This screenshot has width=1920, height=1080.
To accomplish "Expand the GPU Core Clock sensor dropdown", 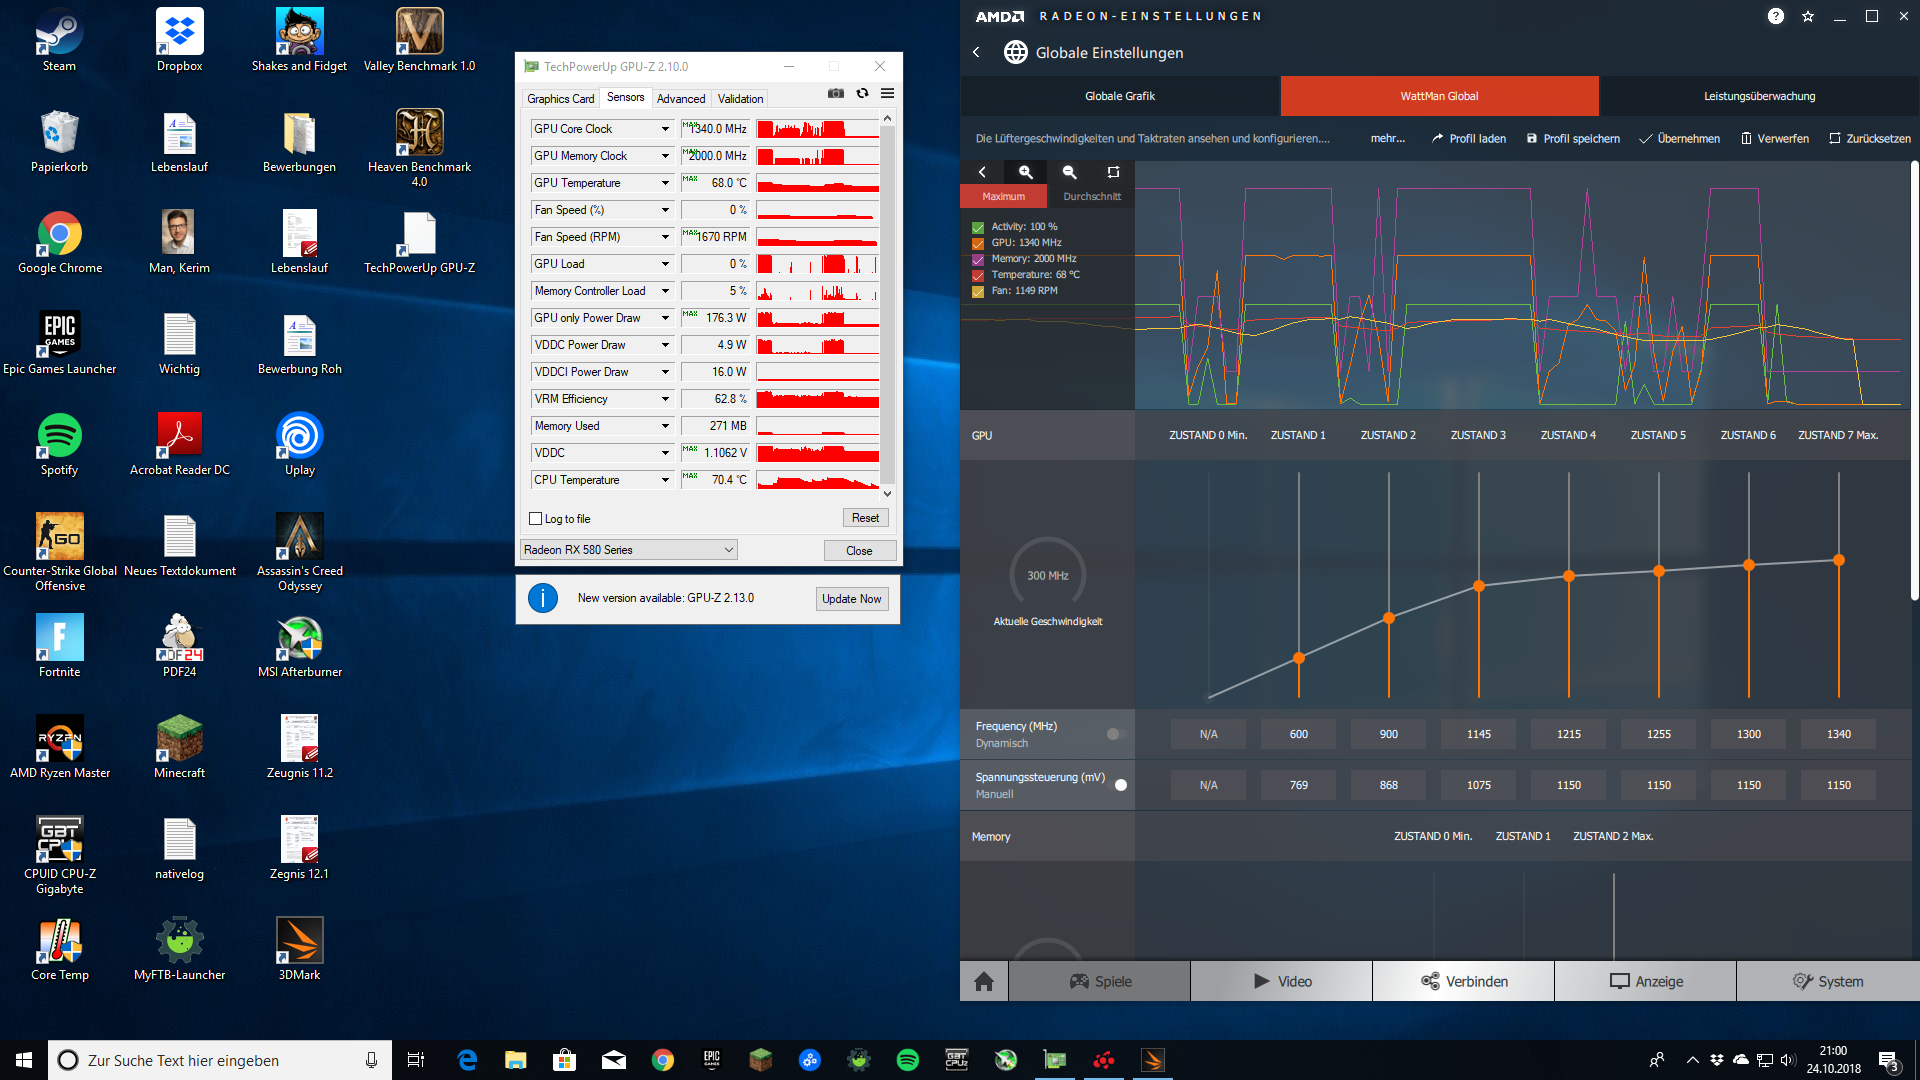I will coord(665,129).
